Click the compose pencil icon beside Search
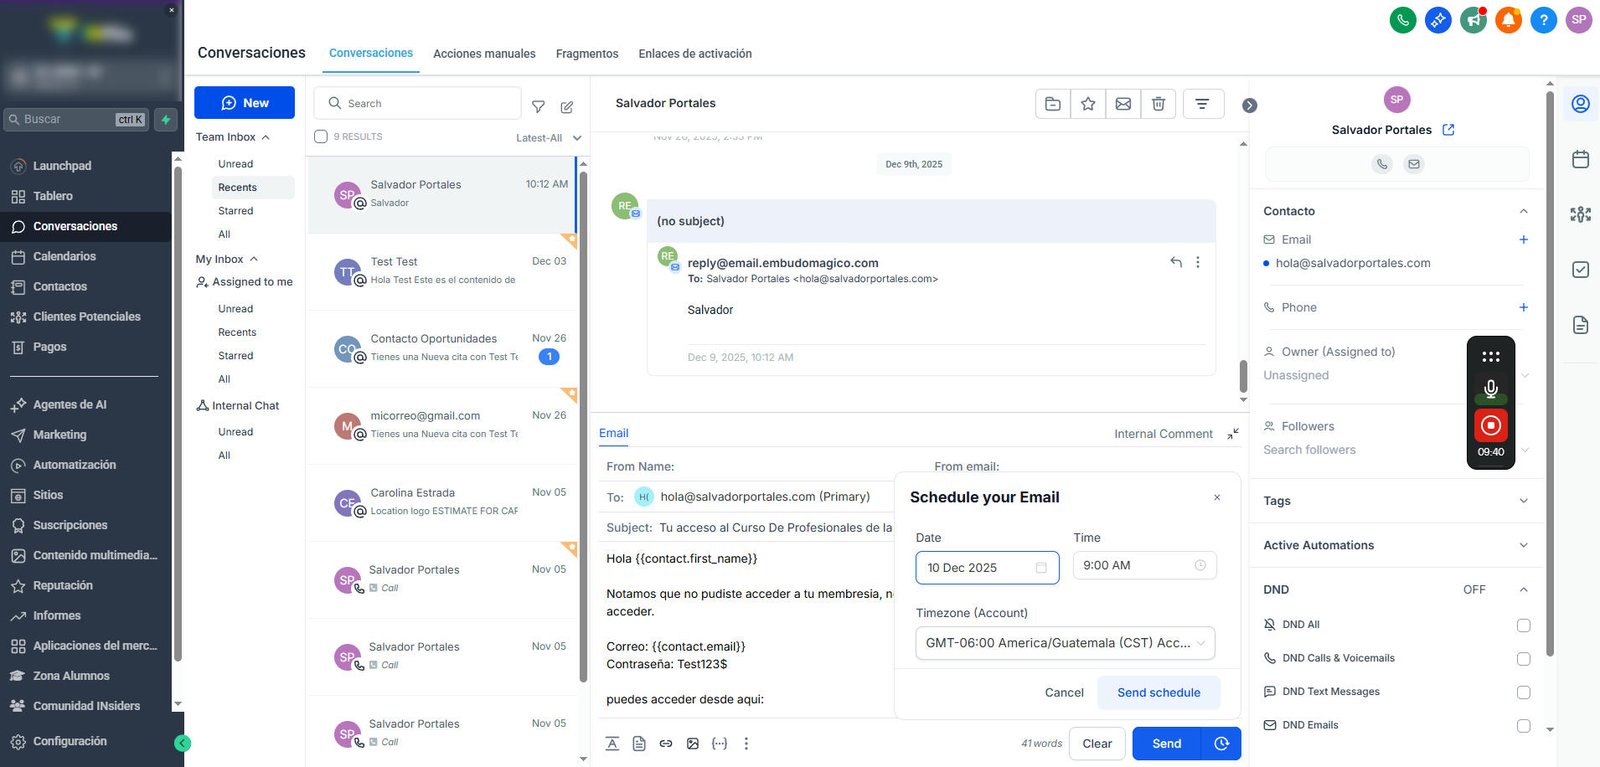 point(567,106)
